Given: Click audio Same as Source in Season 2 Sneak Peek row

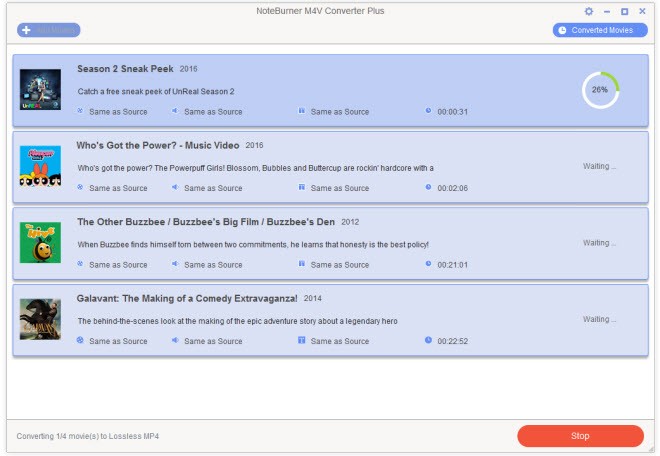Looking at the screenshot, I should [x=213, y=112].
